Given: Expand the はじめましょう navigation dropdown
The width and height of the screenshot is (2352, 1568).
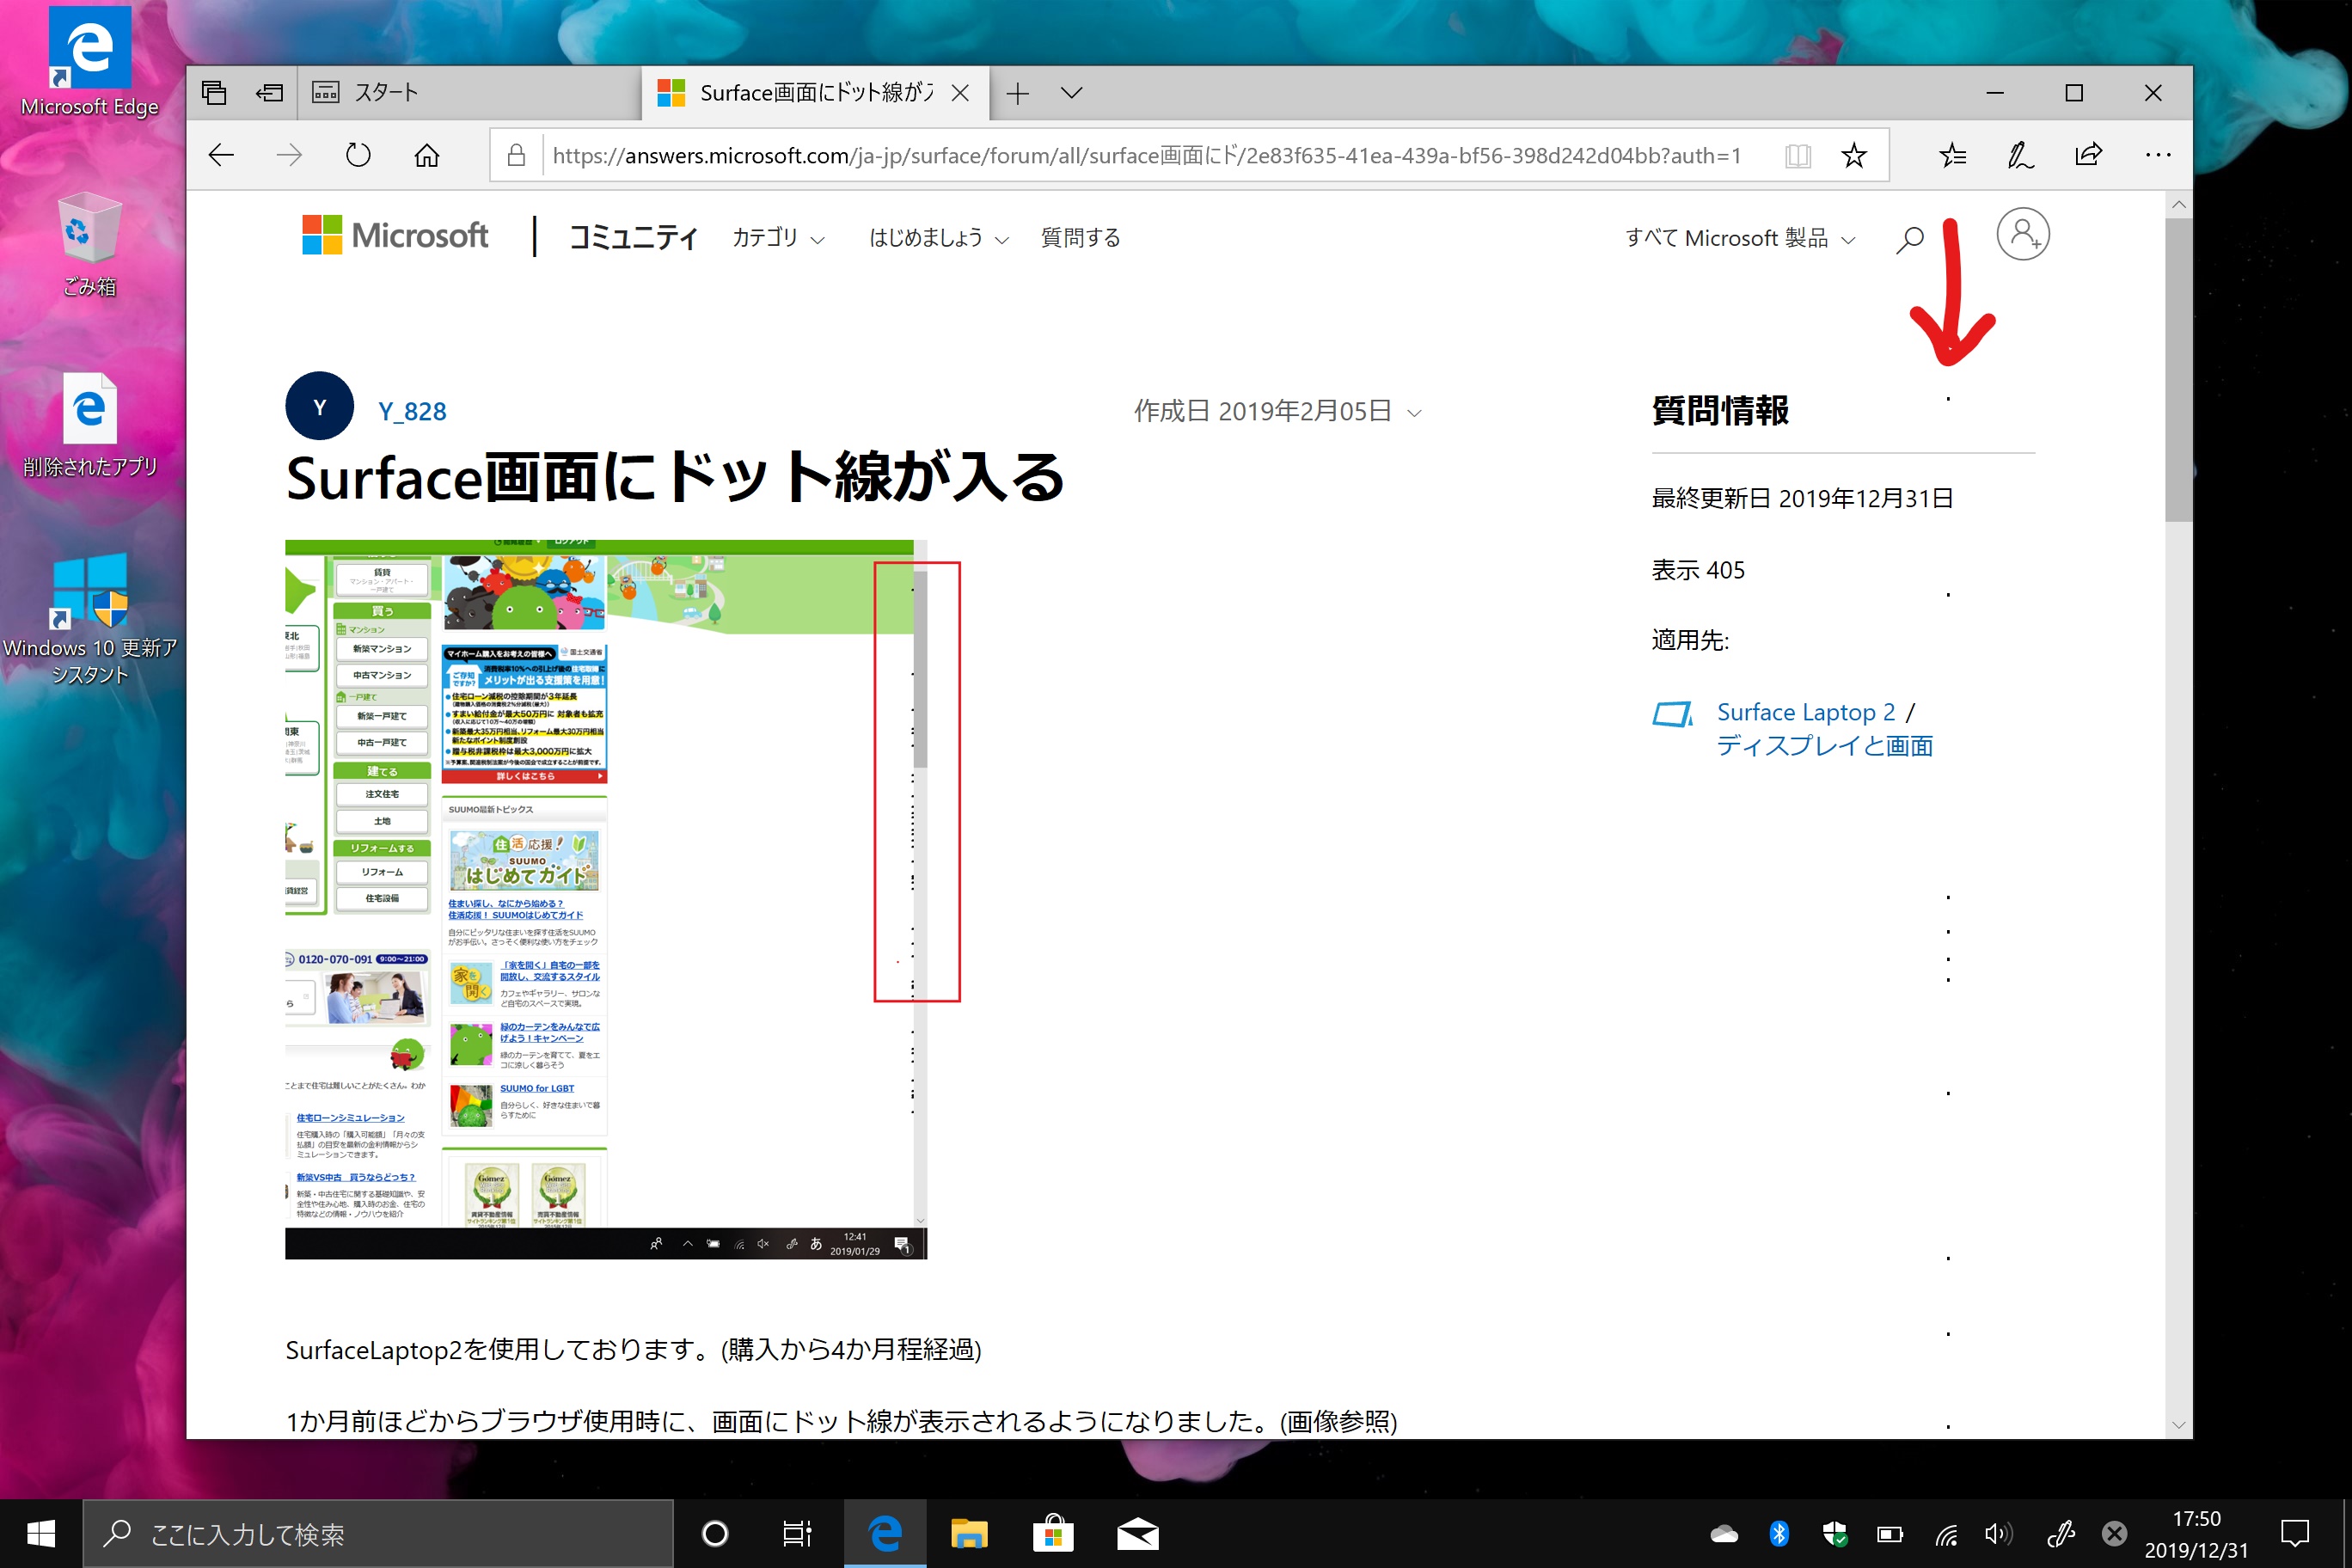Looking at the screenshot, I should coord(936,238).
